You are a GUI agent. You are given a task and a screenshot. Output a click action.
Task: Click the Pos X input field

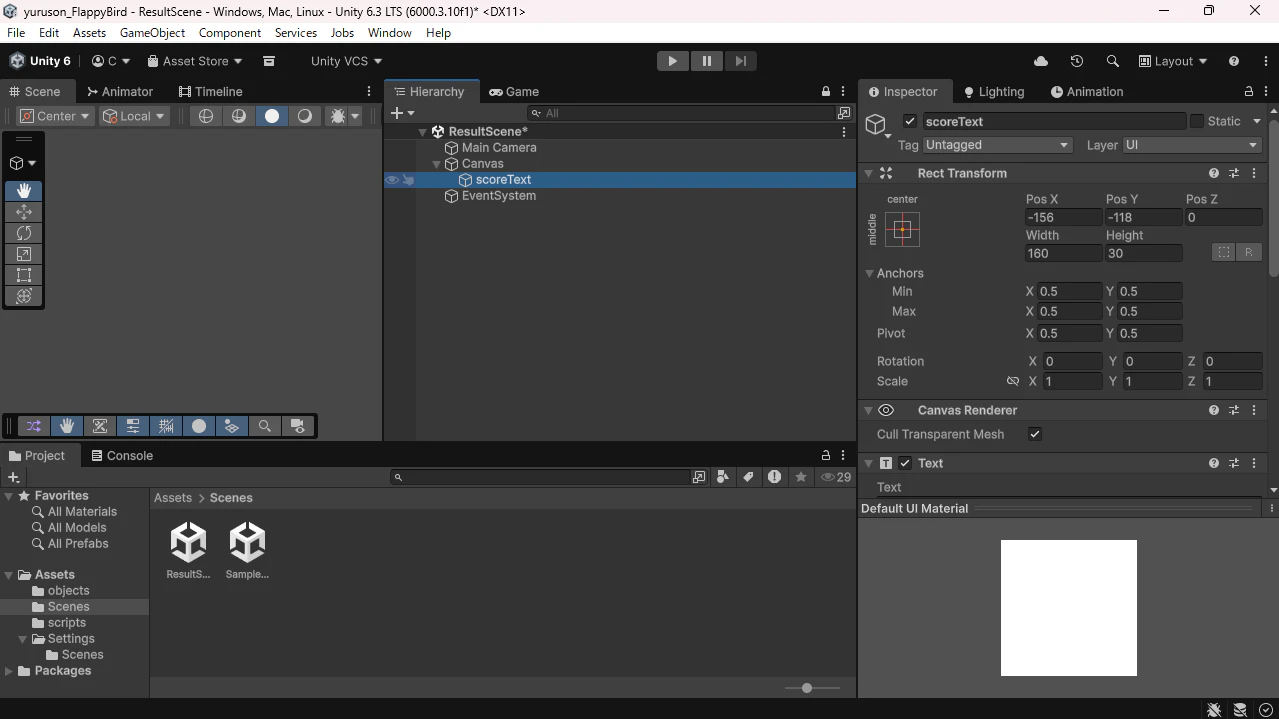tap(1063, 217)
